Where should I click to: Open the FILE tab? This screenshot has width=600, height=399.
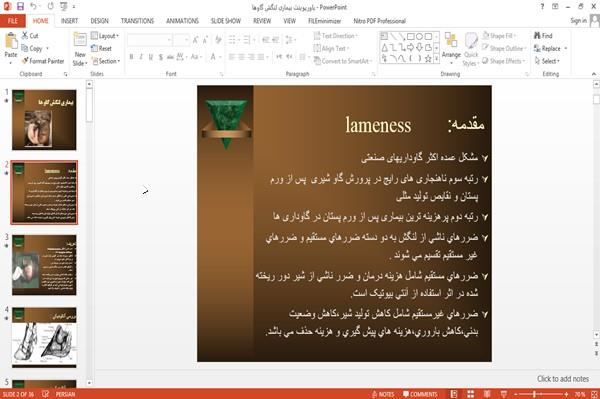(13, 21)
